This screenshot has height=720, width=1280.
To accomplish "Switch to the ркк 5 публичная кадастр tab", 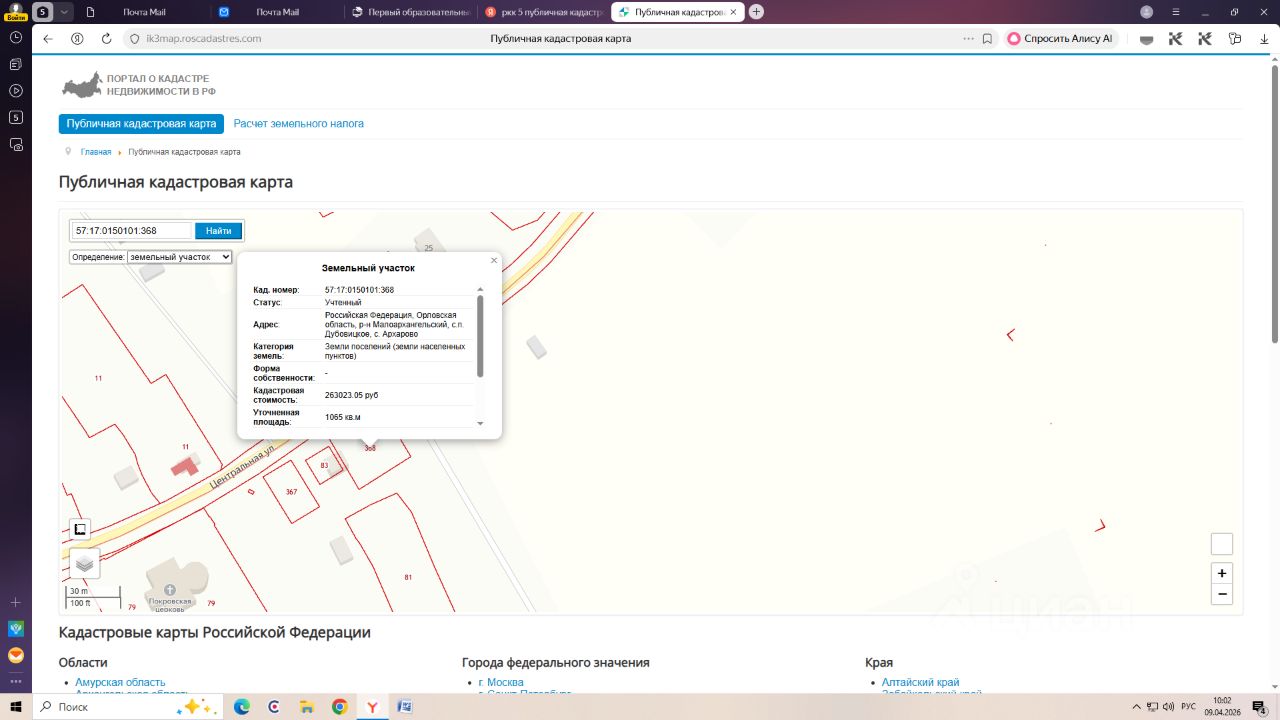I will click(543, 12).
